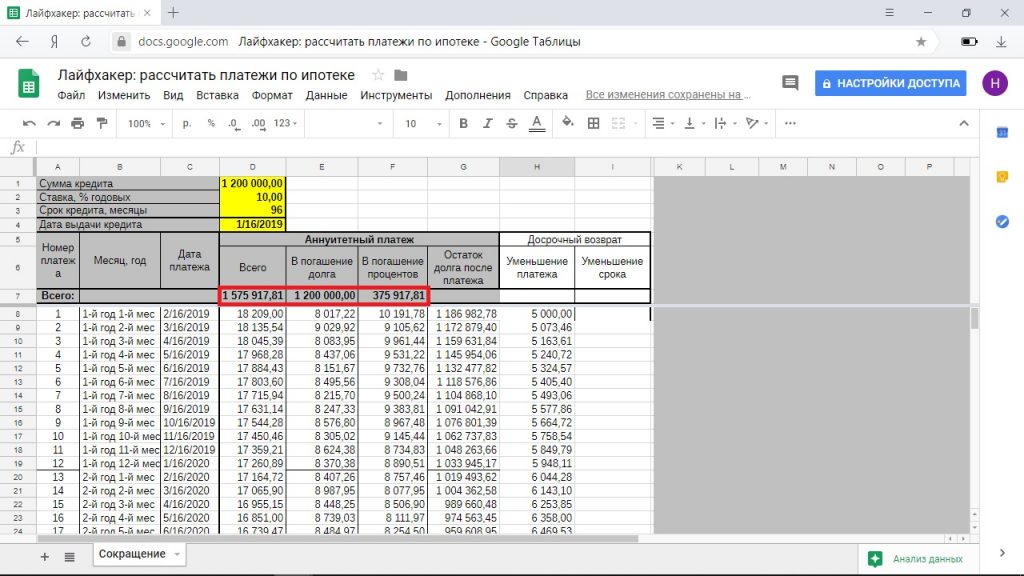Screen dimensions: 1024x576
Task: Open the fill color bucket icon
Action: [x=568, y=123]
